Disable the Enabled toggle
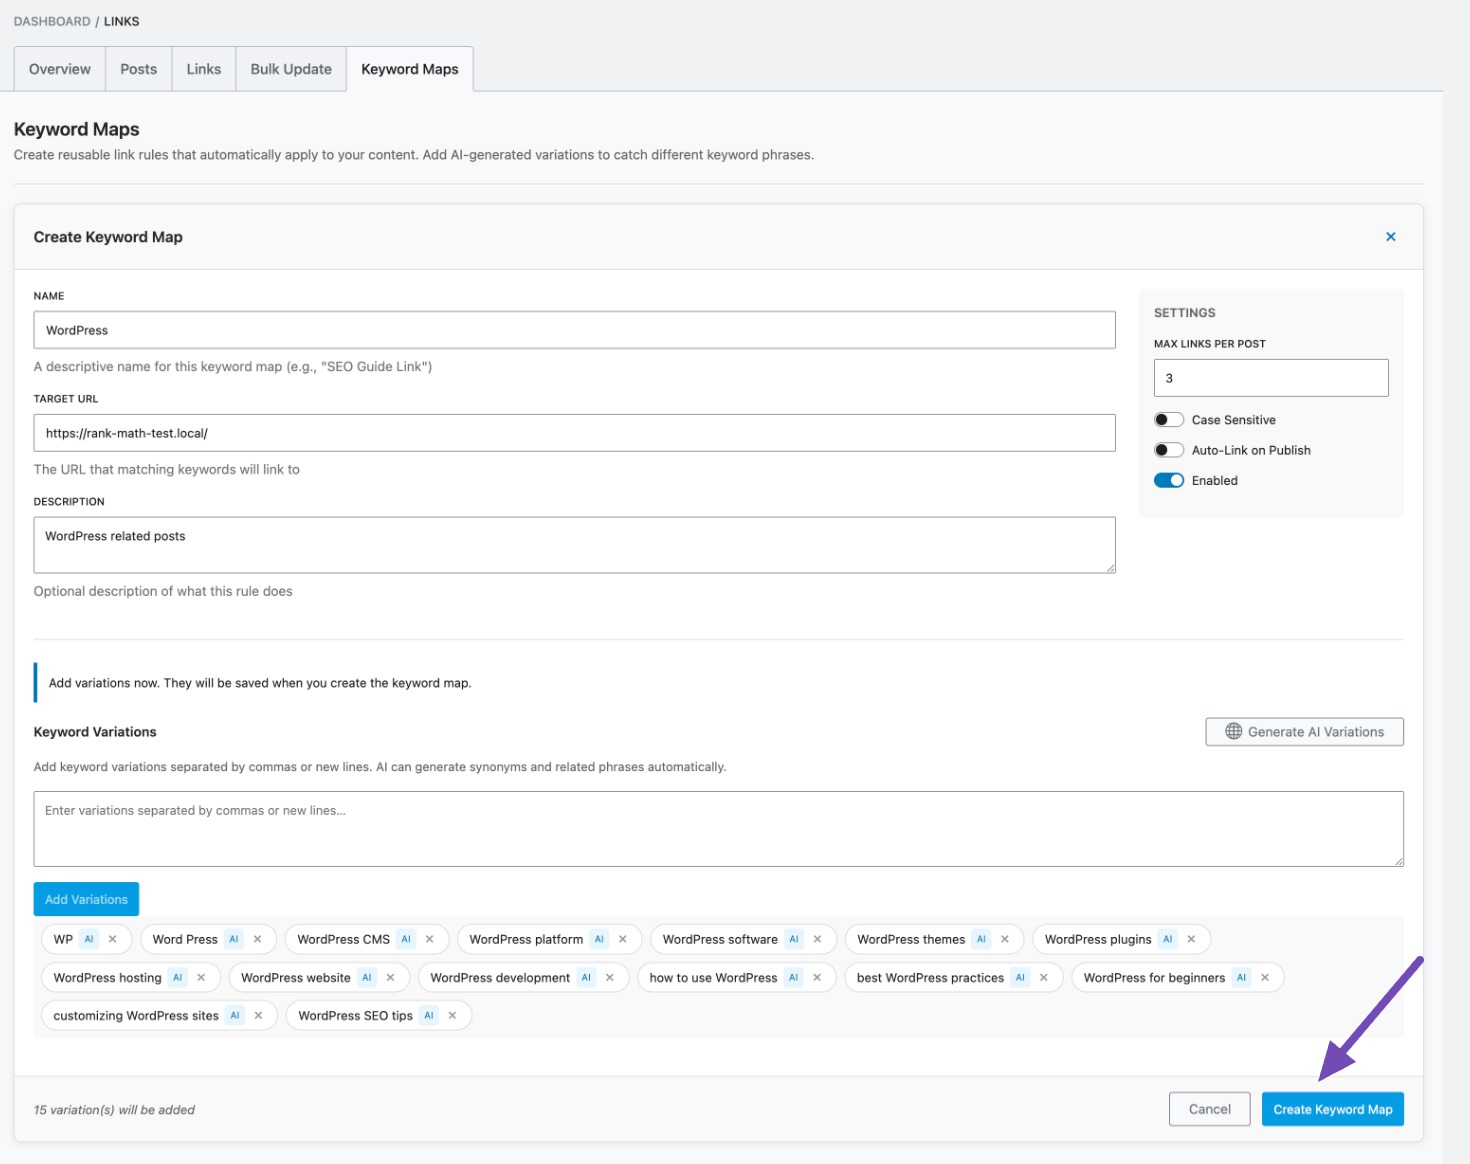Viewport: 1470px width, 1164px height. [1168, 480]
